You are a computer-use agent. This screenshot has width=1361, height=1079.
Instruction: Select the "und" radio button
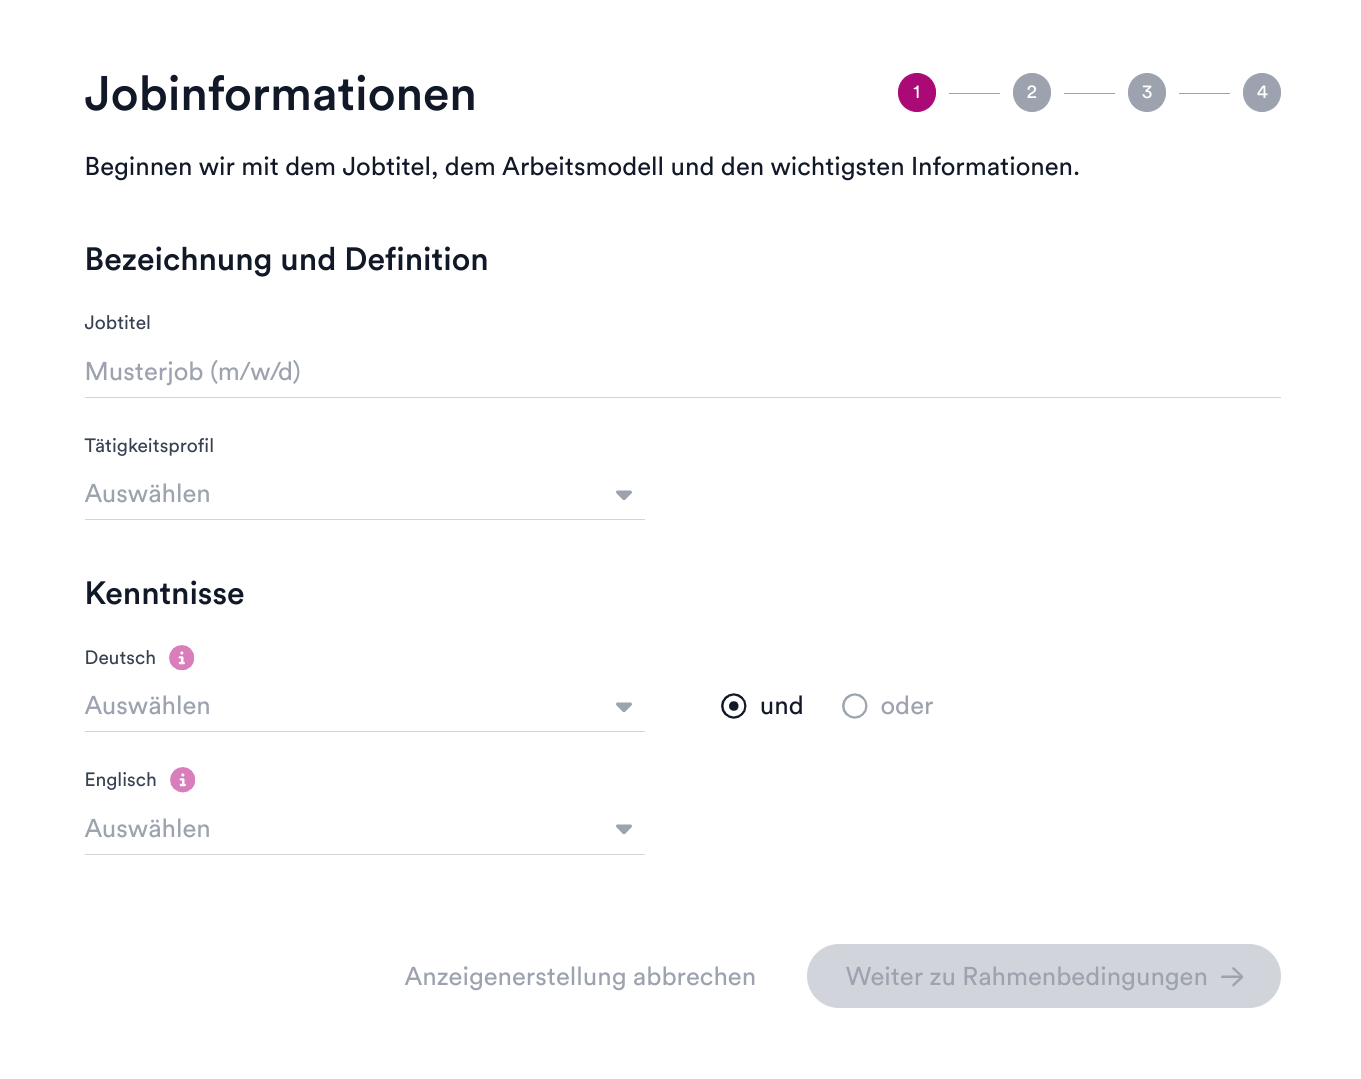(x=734, y=707)
